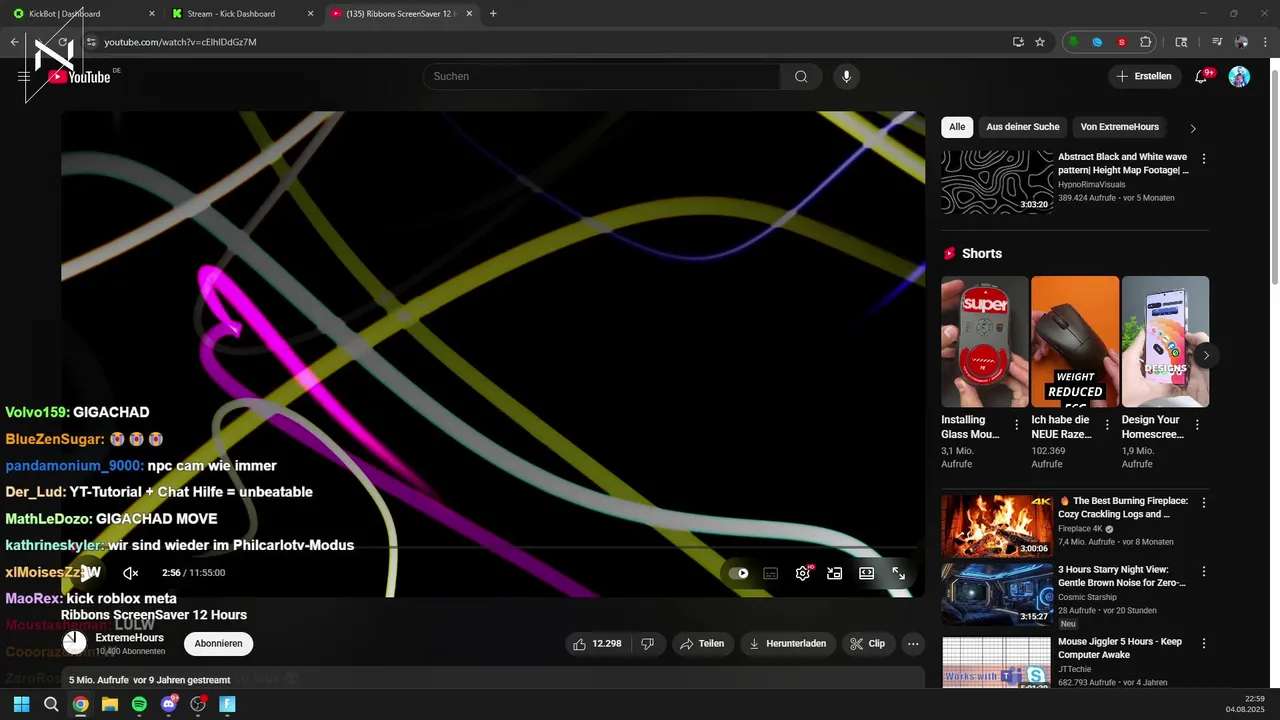
Task: Open options menu for 3 Hours Starry Night video
Action: pyautogui.click(x=1203, y=571)
